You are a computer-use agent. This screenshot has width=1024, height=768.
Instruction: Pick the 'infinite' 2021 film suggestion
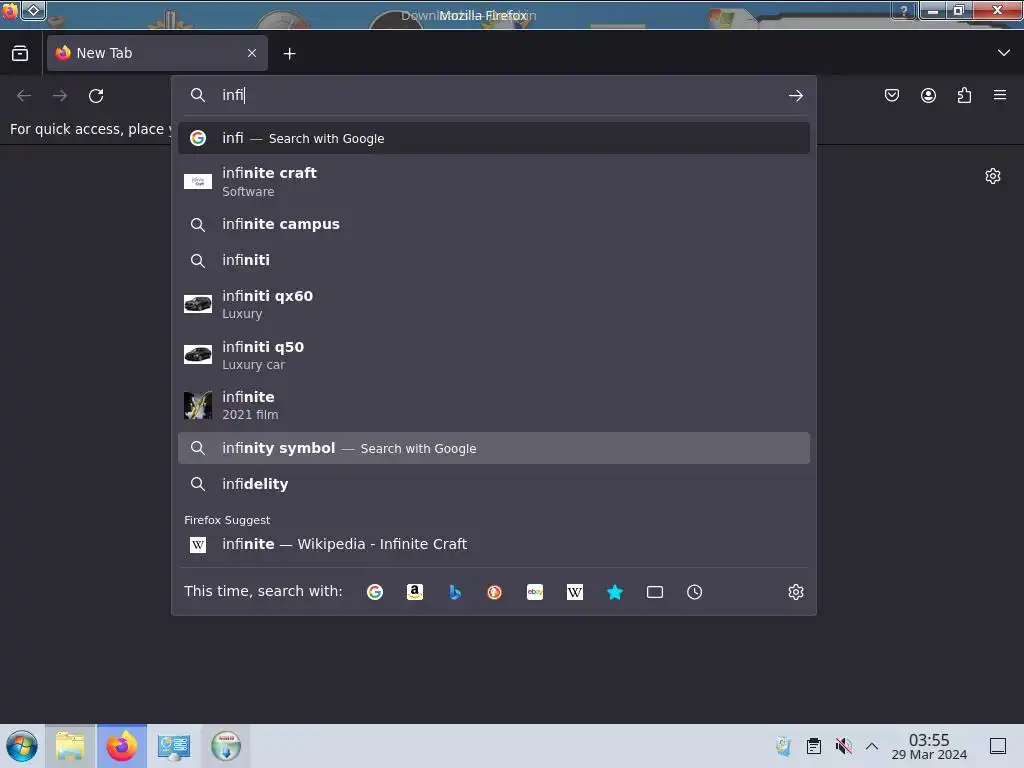pos(494,405)
